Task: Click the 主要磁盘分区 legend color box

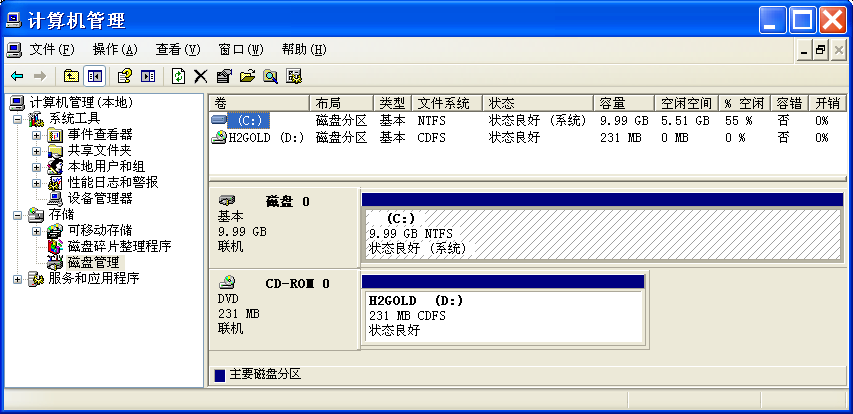Action: 220,375
